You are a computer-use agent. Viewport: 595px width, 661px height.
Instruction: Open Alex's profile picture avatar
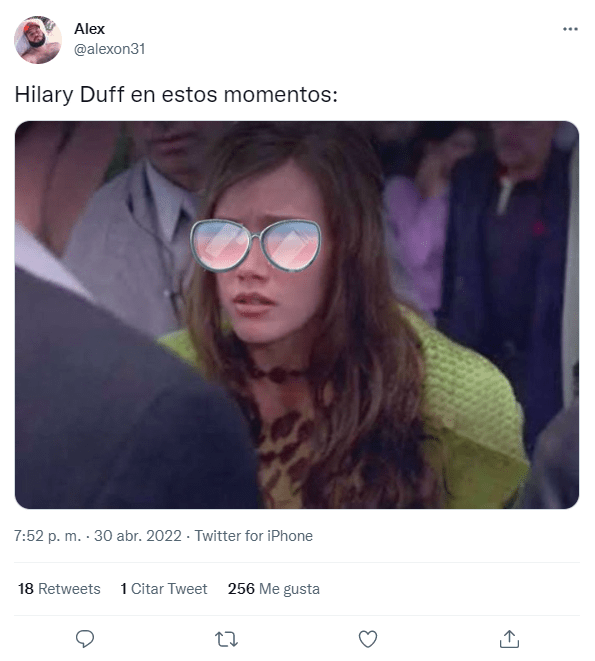(x=38, y=40)
